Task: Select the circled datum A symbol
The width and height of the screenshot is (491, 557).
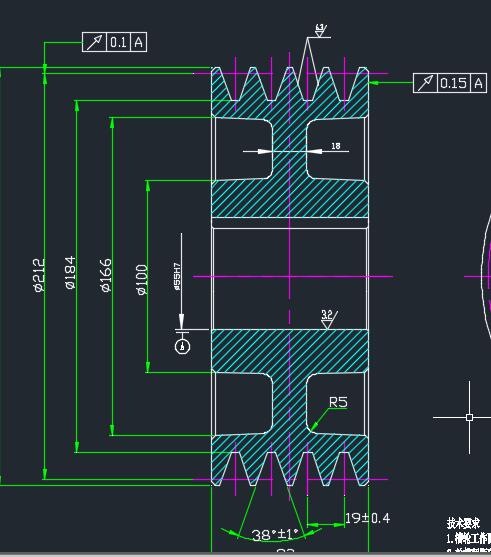Action: coord(183,346)
